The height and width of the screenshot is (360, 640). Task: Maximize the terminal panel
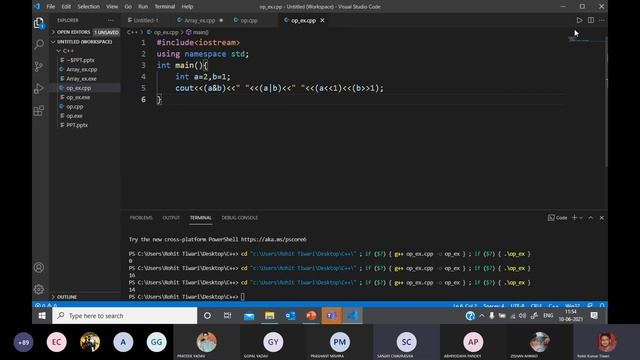(591, 218)
